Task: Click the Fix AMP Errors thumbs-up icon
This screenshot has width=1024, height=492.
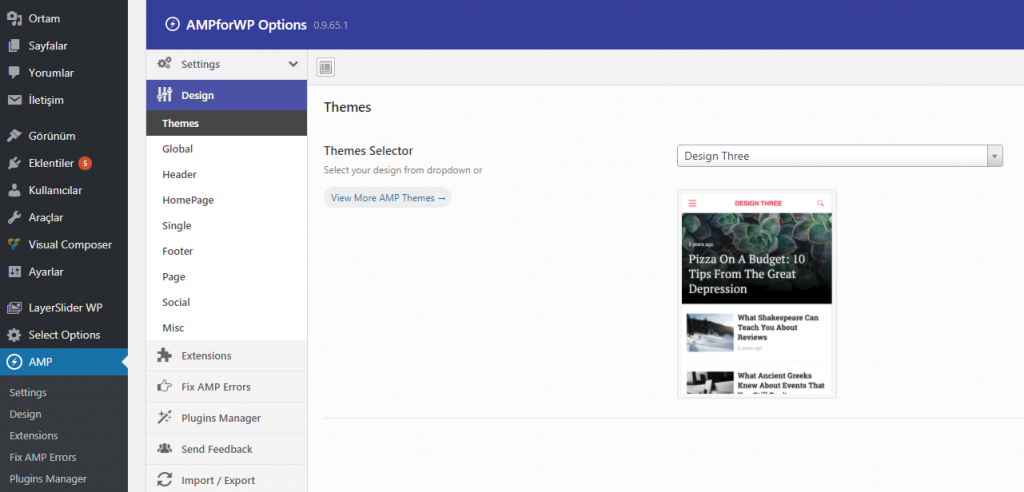Action: pos(165,387)
